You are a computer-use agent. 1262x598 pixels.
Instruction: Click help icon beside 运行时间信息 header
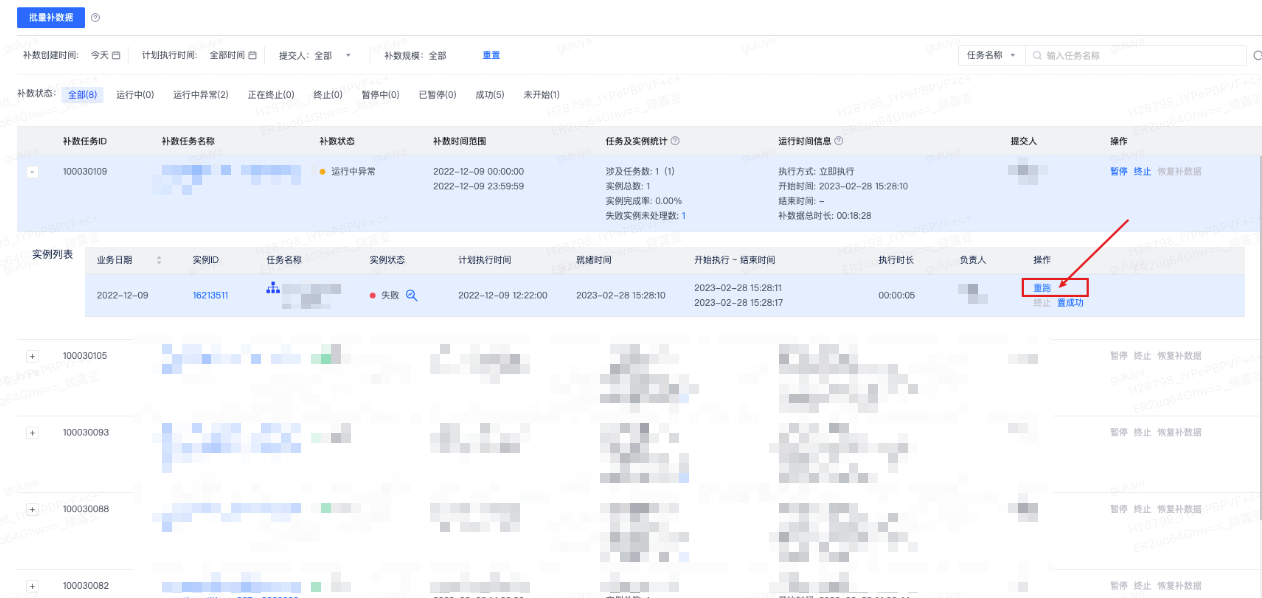point(838,141)
